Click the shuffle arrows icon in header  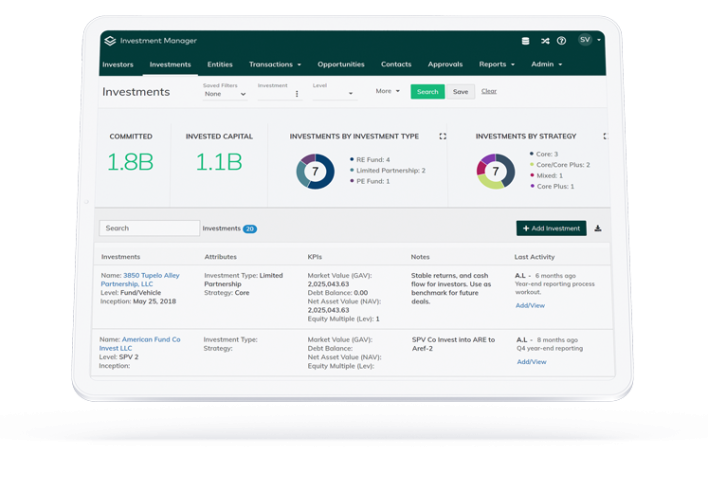pyautogui.click(x=545, y=41)
